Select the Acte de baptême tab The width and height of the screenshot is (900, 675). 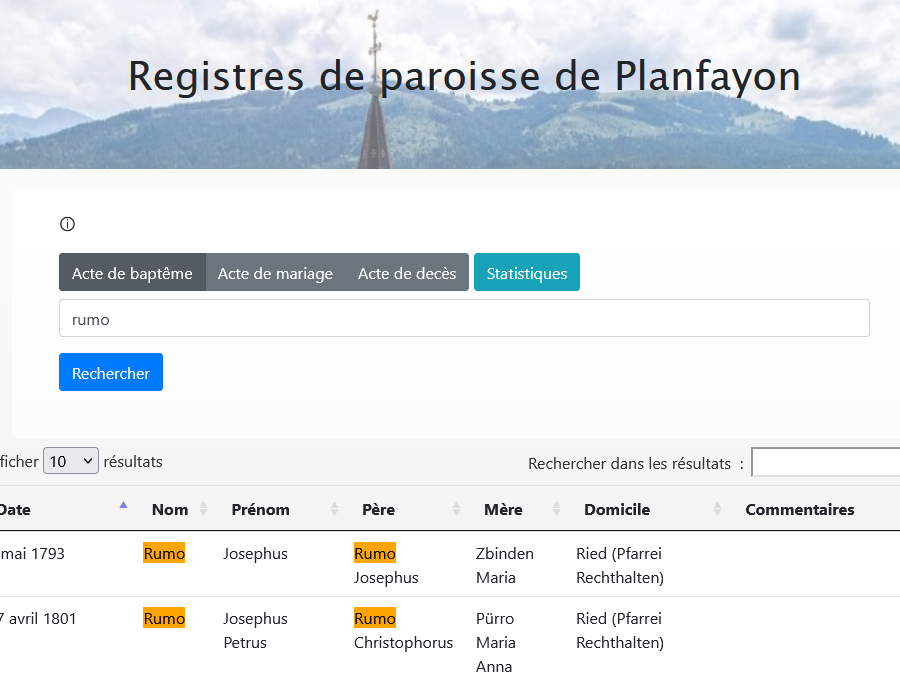click(x=132, y=273)
